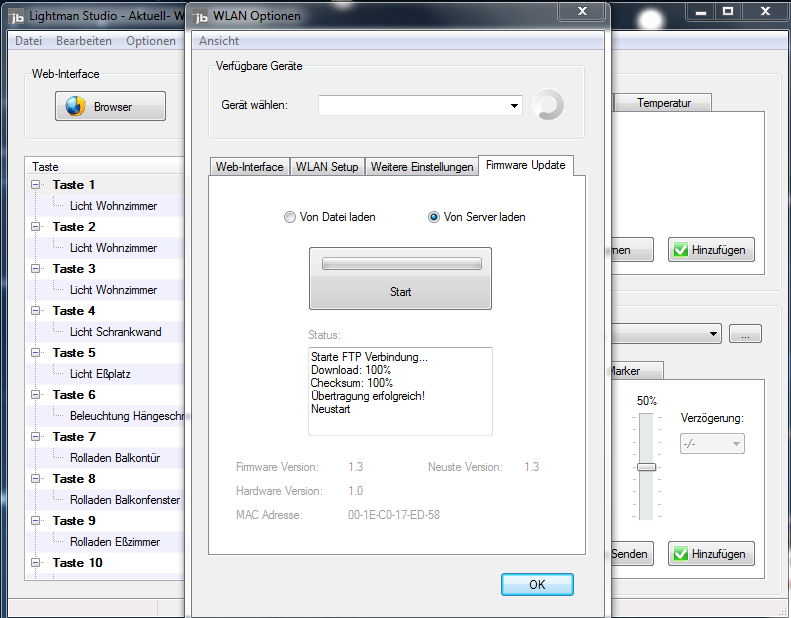Viewport: 791px width, 618px height.
Task: Collapse the Taste 4 tree node
Action: 37,311
